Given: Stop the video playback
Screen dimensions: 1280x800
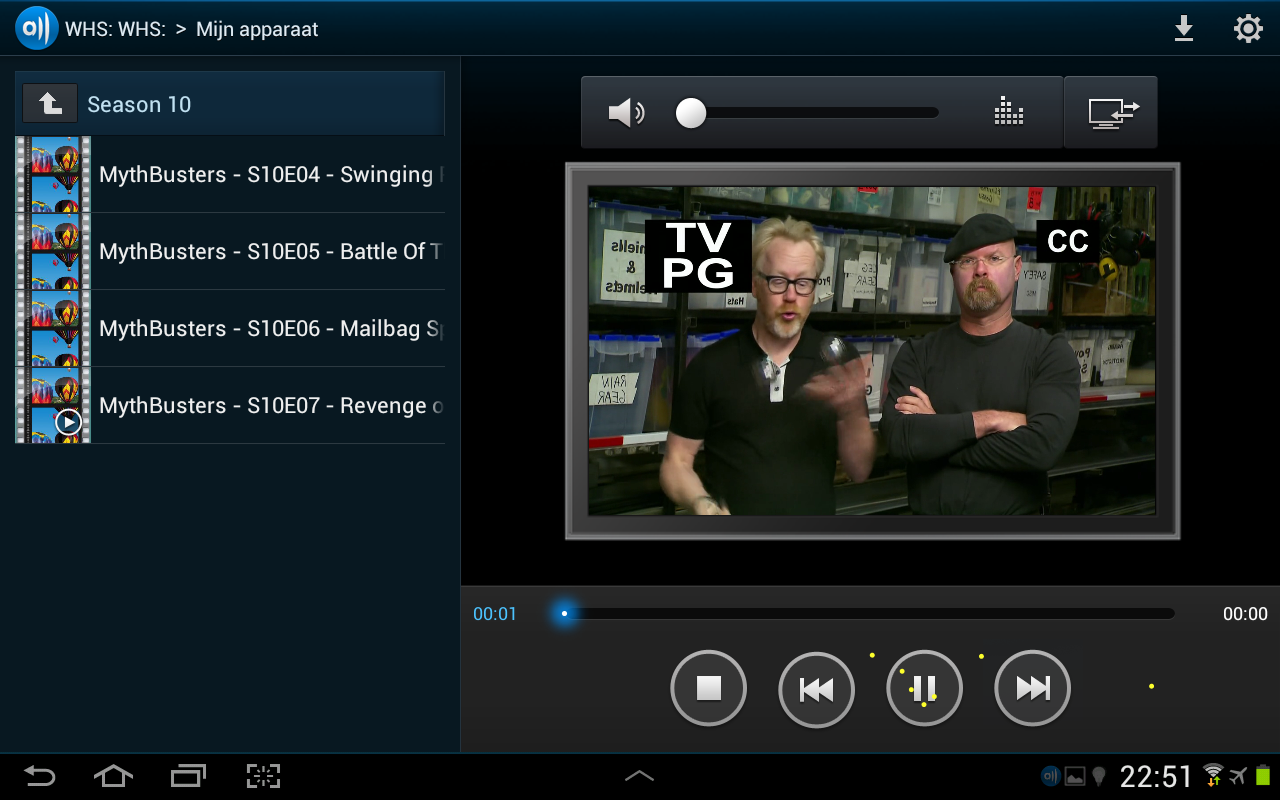Looking at the screenshot, I should [x=709, y=688].
